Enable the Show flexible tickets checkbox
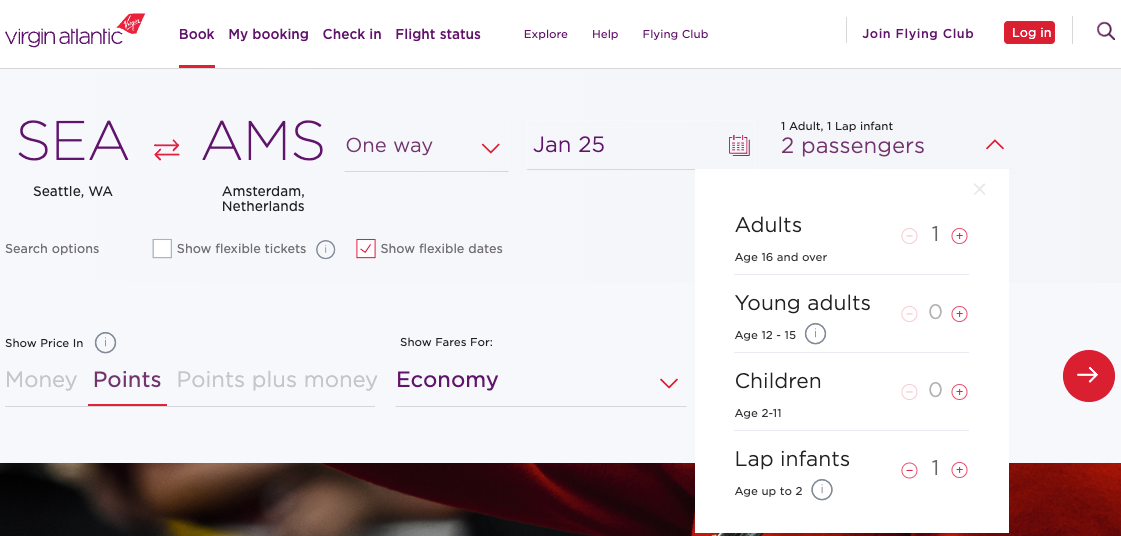 tap(162, 249)
